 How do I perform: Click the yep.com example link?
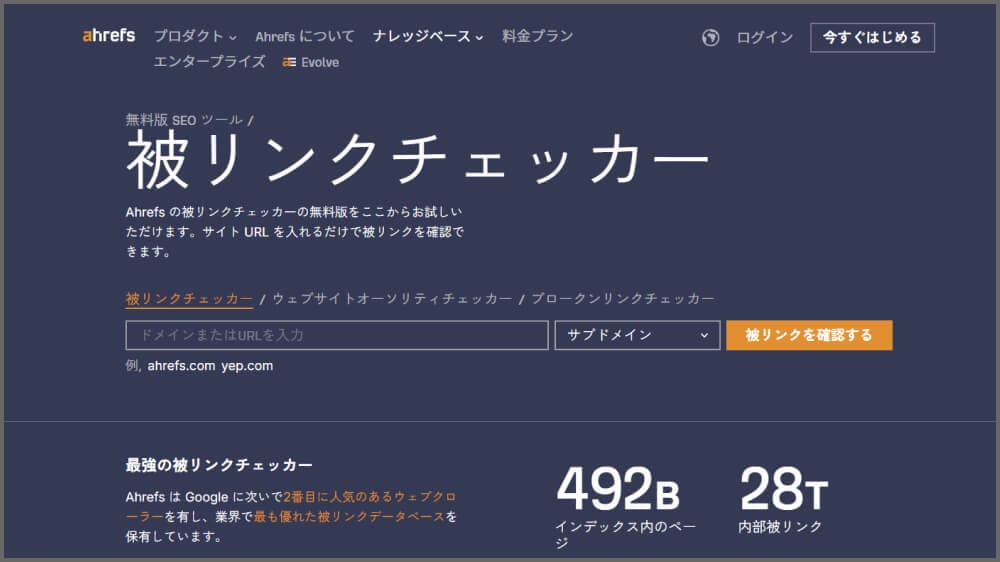click(x=247, y=366)
